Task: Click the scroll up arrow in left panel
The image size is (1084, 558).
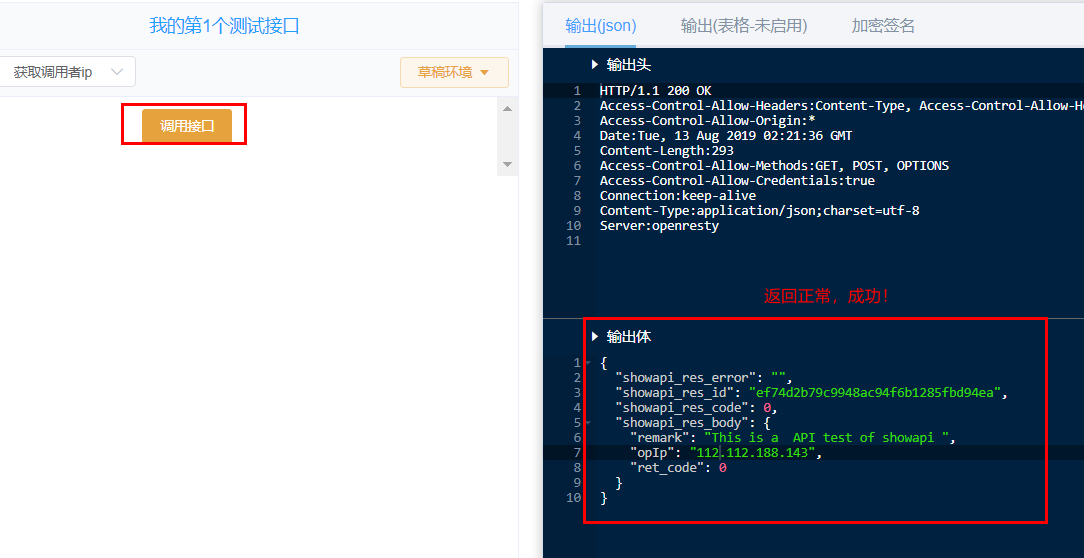Action: 507,109
